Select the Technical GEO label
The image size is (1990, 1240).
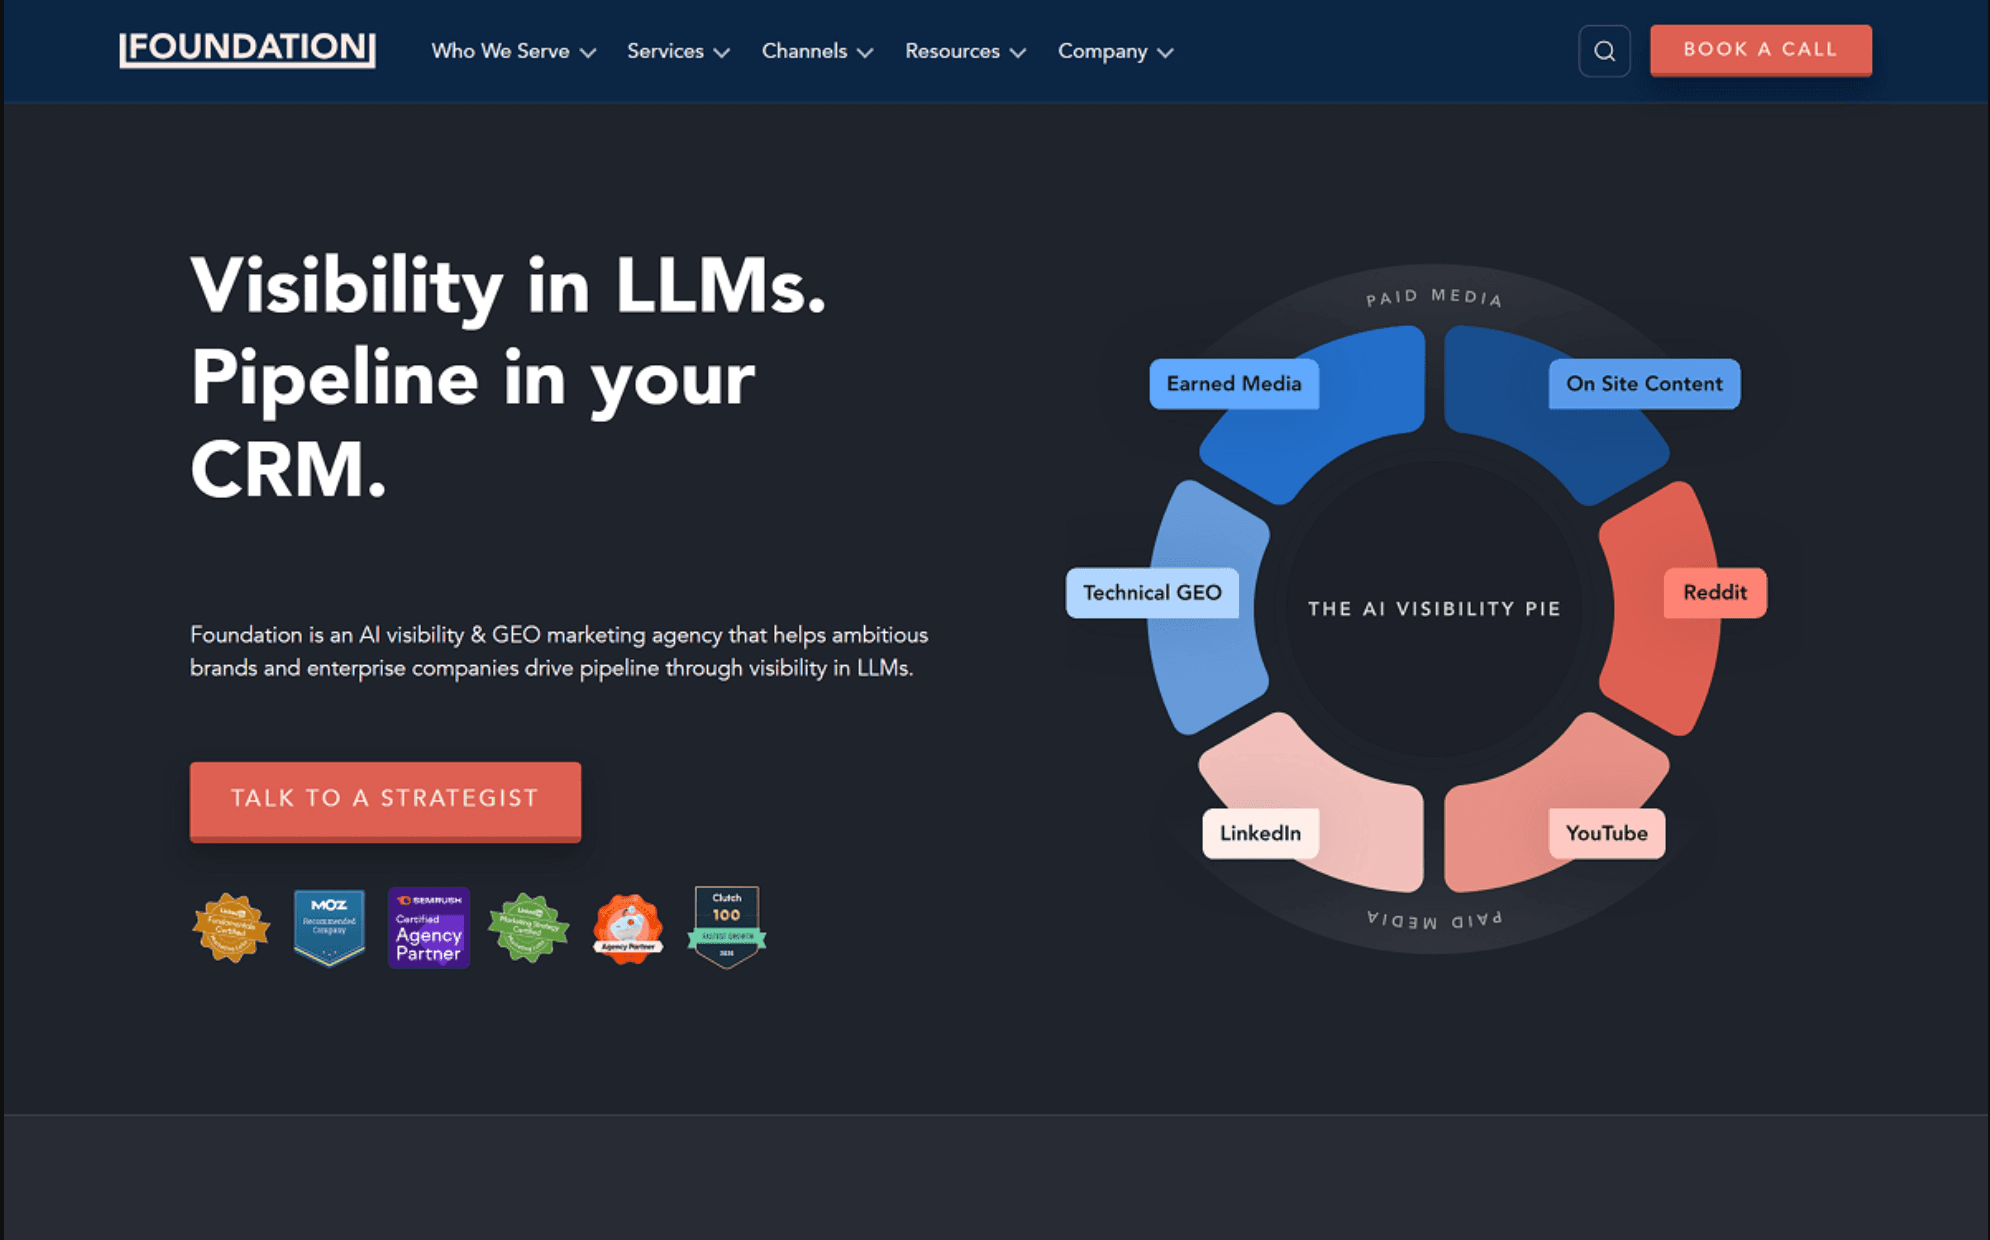tap(1152, 593)
